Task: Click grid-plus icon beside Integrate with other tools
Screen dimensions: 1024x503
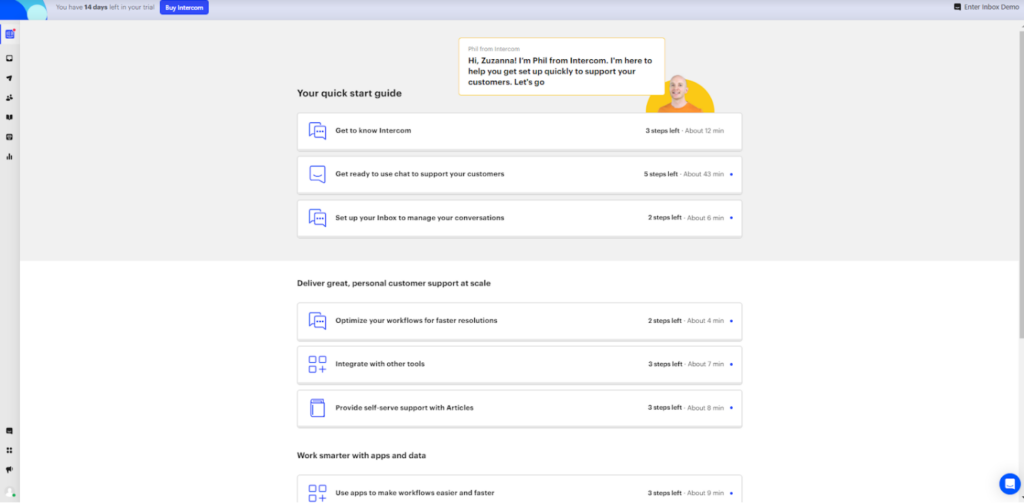Action: click(317, 365)
